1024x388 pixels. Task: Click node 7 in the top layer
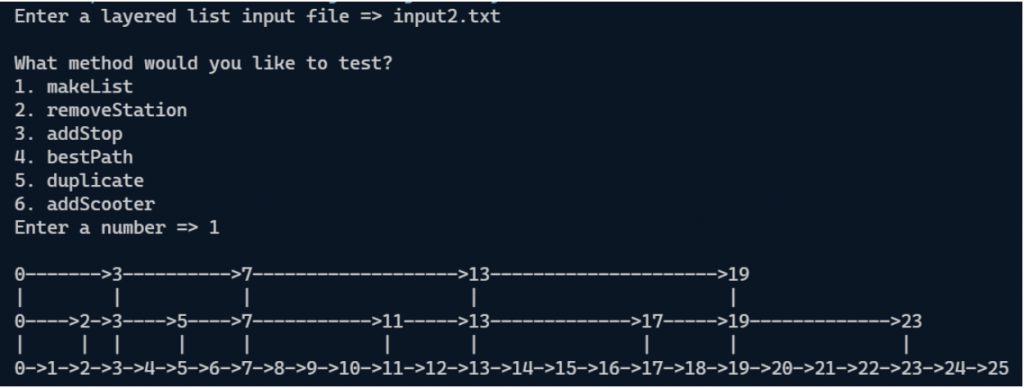tap(247, 274)
